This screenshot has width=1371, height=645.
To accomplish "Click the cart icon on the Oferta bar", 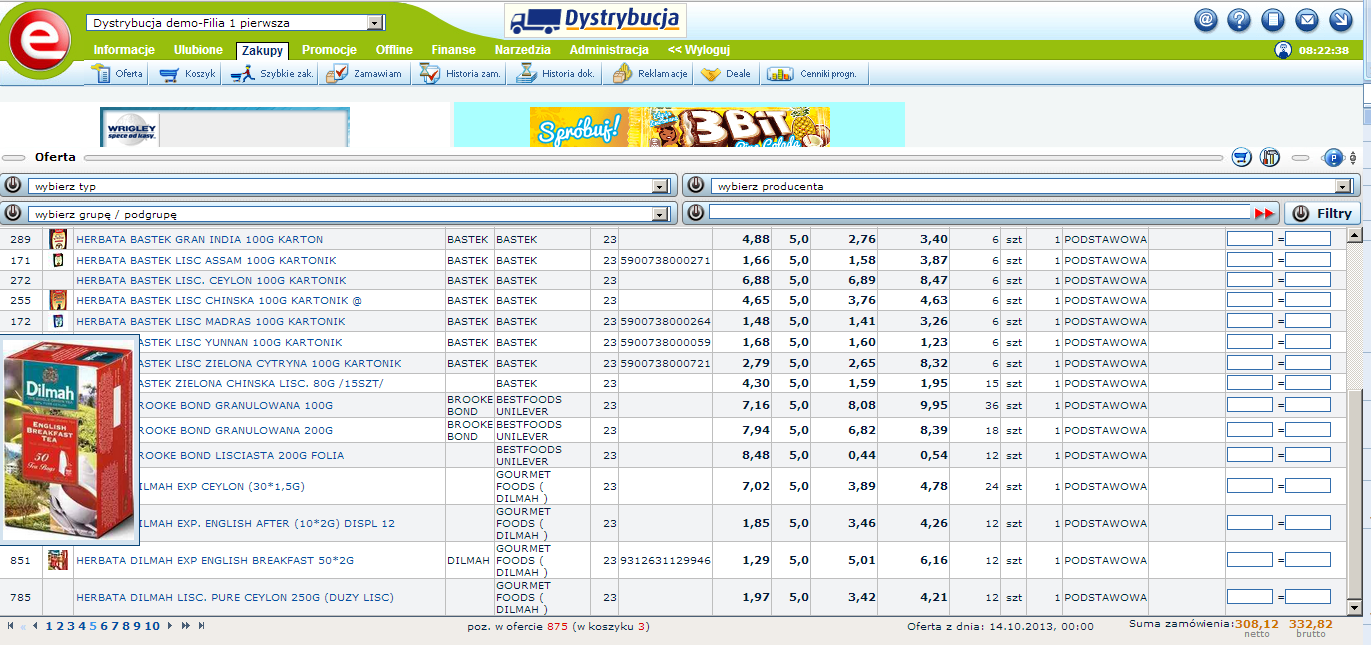I will pyautogui.click(x=1242, y=157).
